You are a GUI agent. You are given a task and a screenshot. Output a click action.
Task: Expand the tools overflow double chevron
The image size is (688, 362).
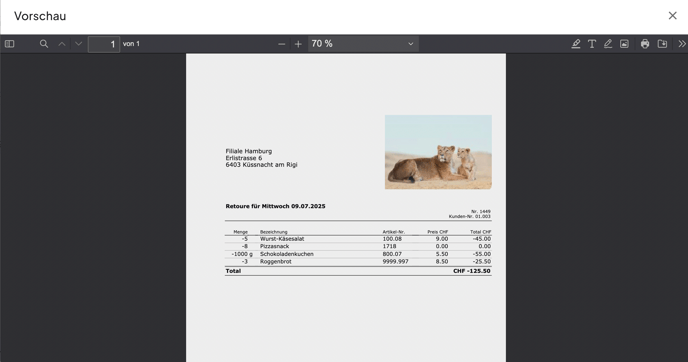(x=681, y=44)
